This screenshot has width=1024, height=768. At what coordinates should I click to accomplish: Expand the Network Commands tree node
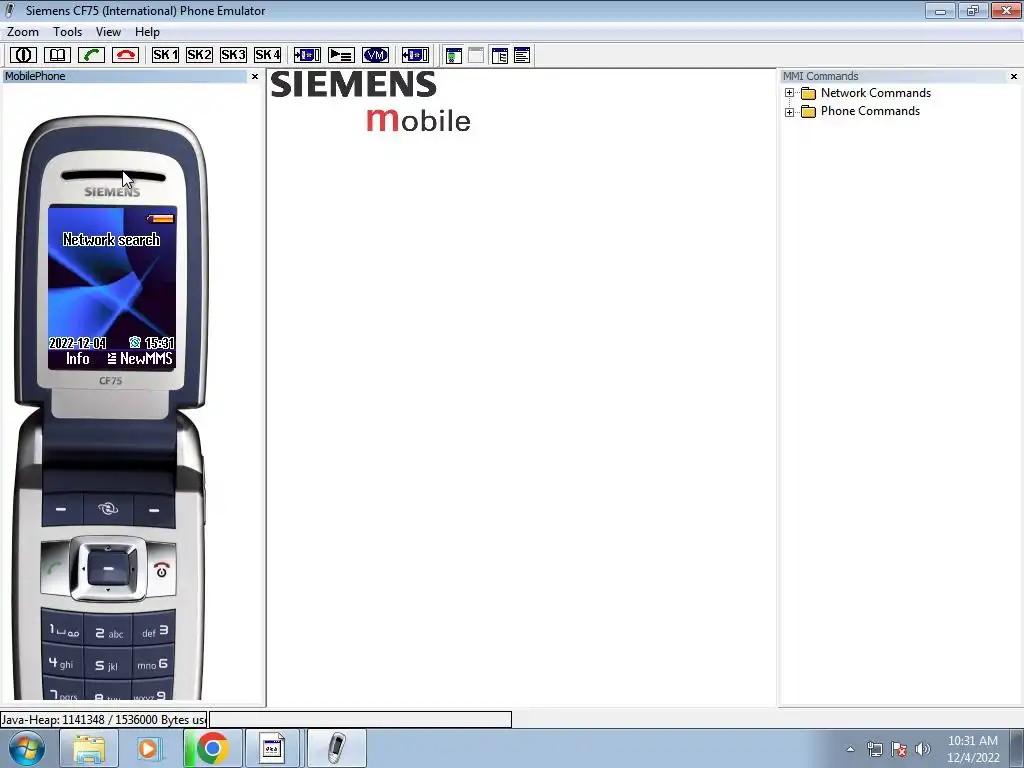click(790, 93)
